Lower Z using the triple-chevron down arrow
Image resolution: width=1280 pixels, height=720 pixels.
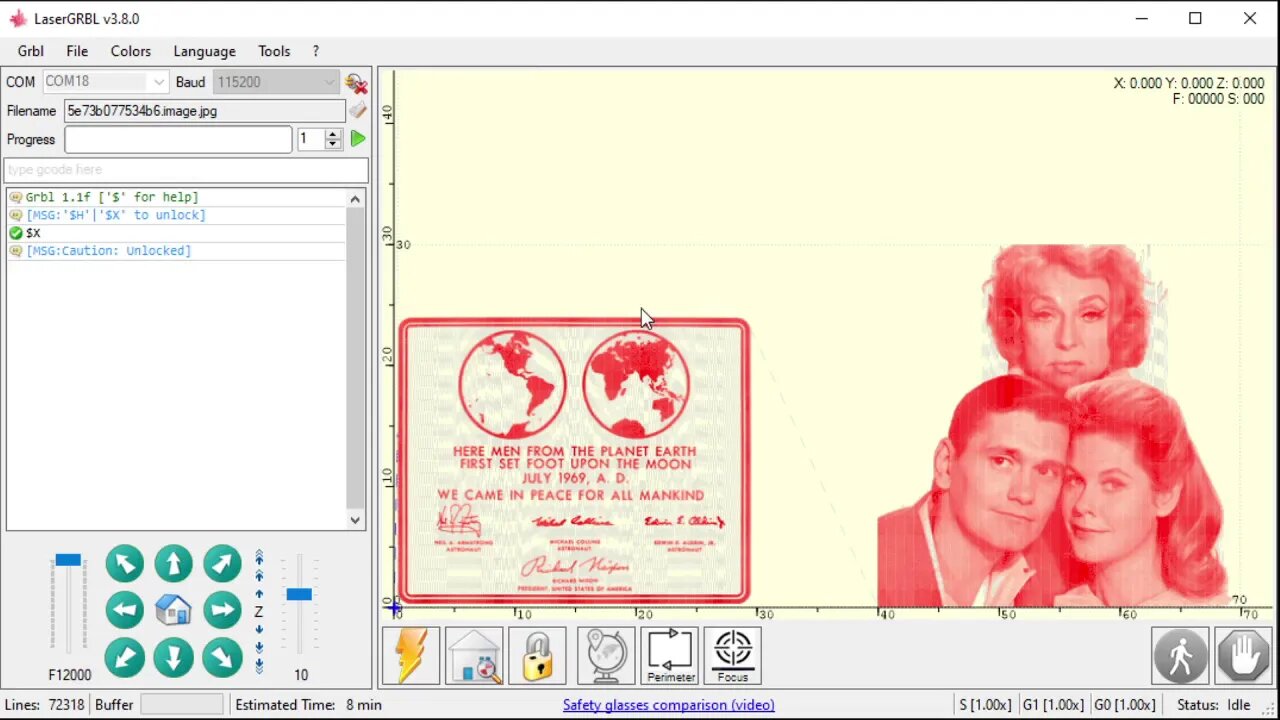point(259,665)
